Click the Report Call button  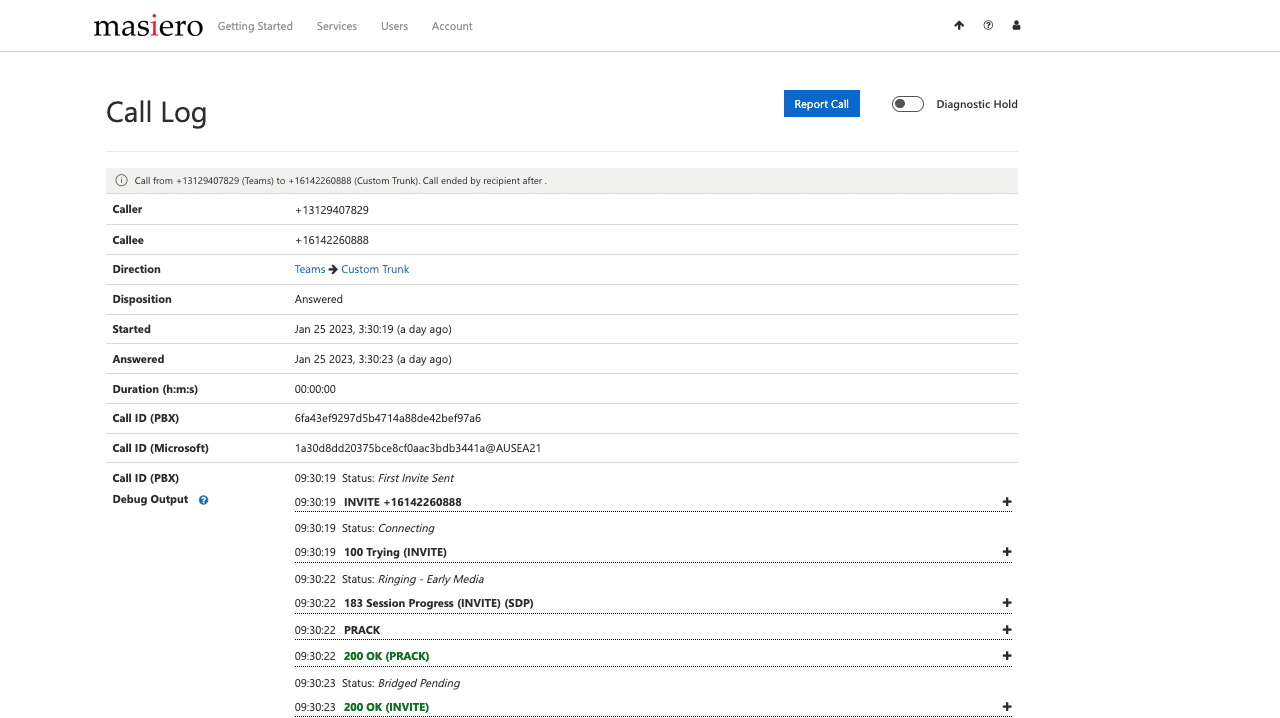point(821,103)
